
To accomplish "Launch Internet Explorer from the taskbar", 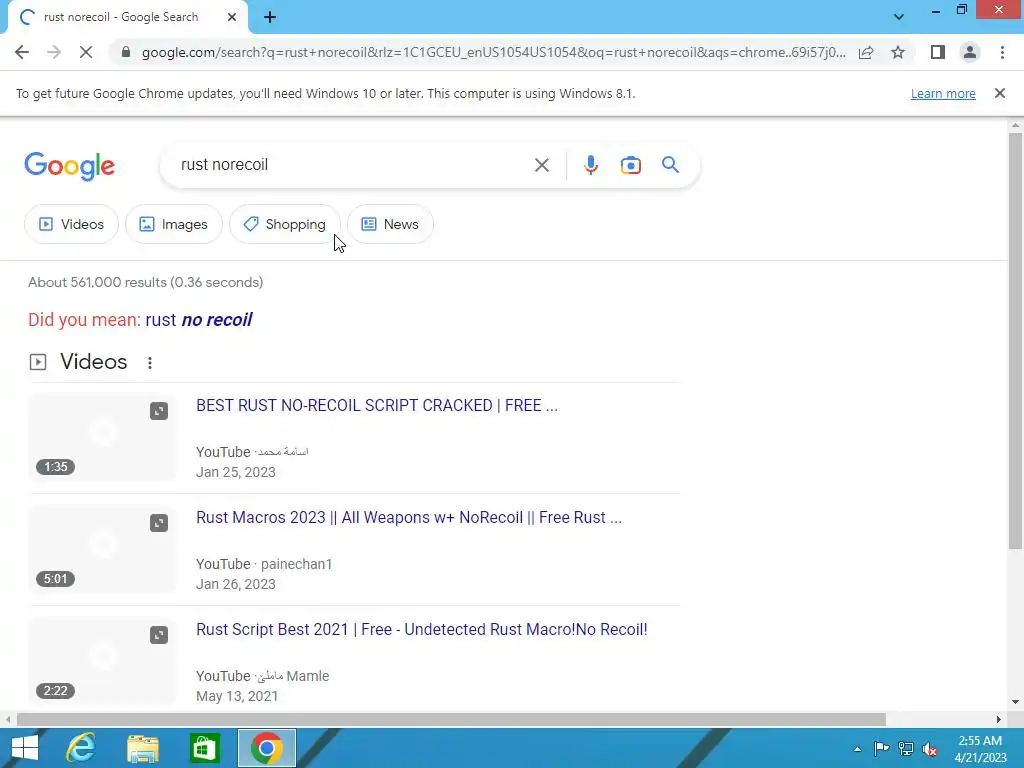I will pyautogui.click(x=80, y=748).
